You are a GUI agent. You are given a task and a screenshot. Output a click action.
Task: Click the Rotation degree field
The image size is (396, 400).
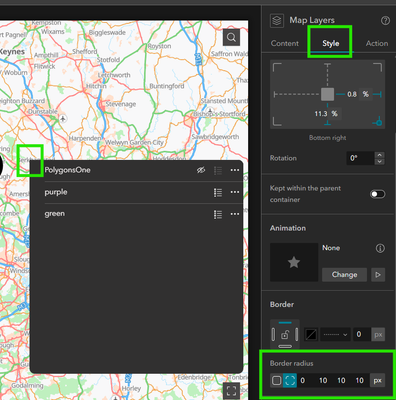tap(360, 158)
